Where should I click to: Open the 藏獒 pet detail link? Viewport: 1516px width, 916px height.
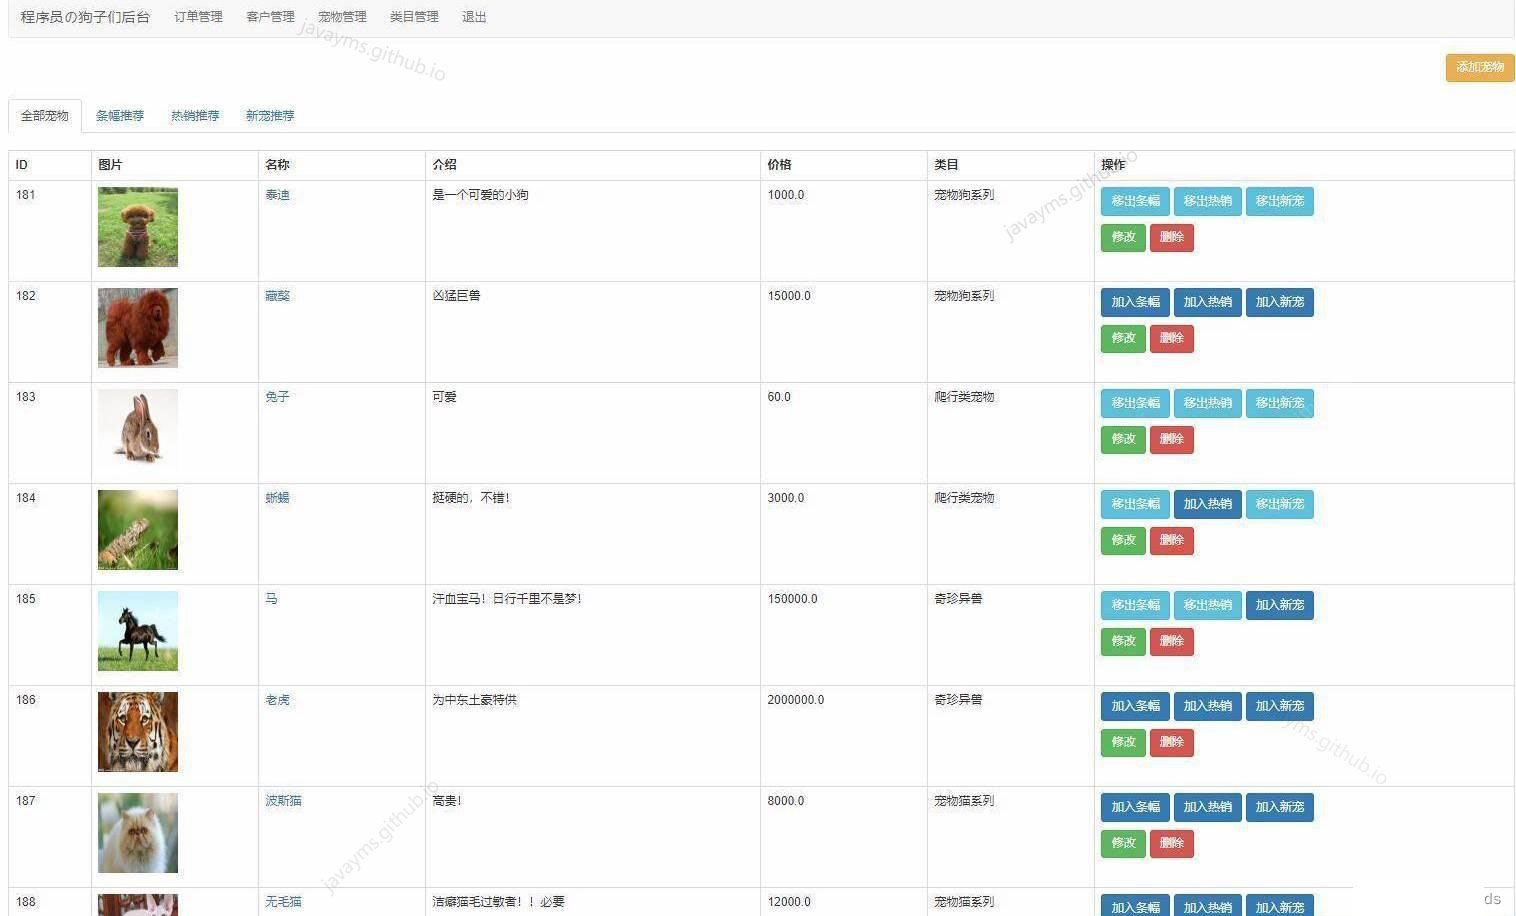pos(277,295)
